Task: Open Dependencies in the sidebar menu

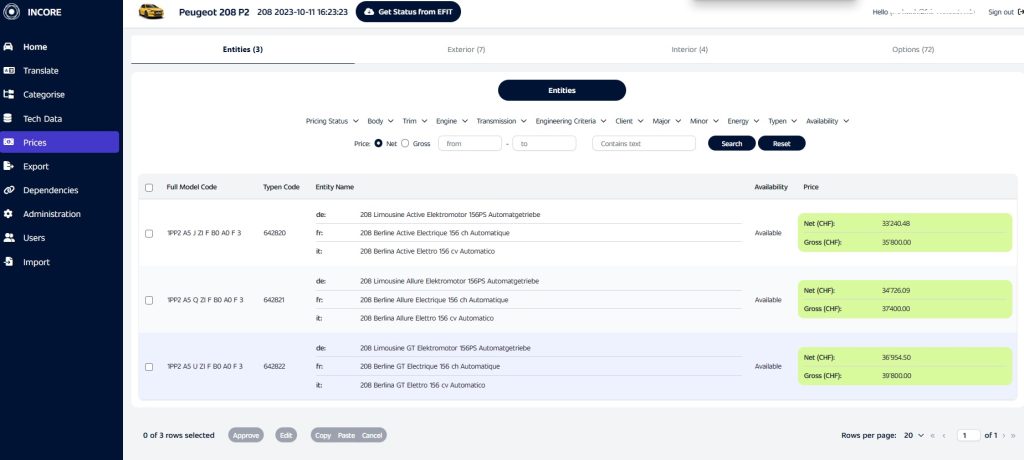Action: tap(50, 190)
